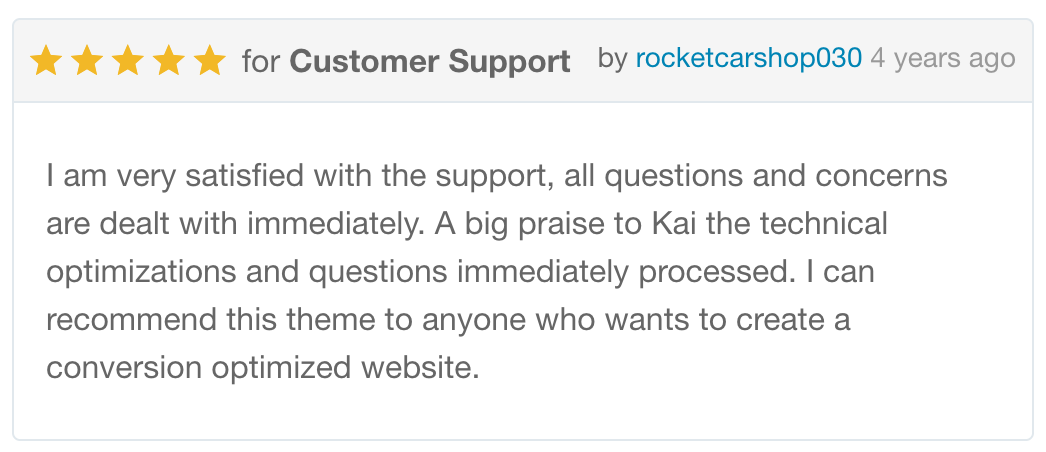Click the first gold rating star
1046x452 pixels.
(x=46, y=61)
